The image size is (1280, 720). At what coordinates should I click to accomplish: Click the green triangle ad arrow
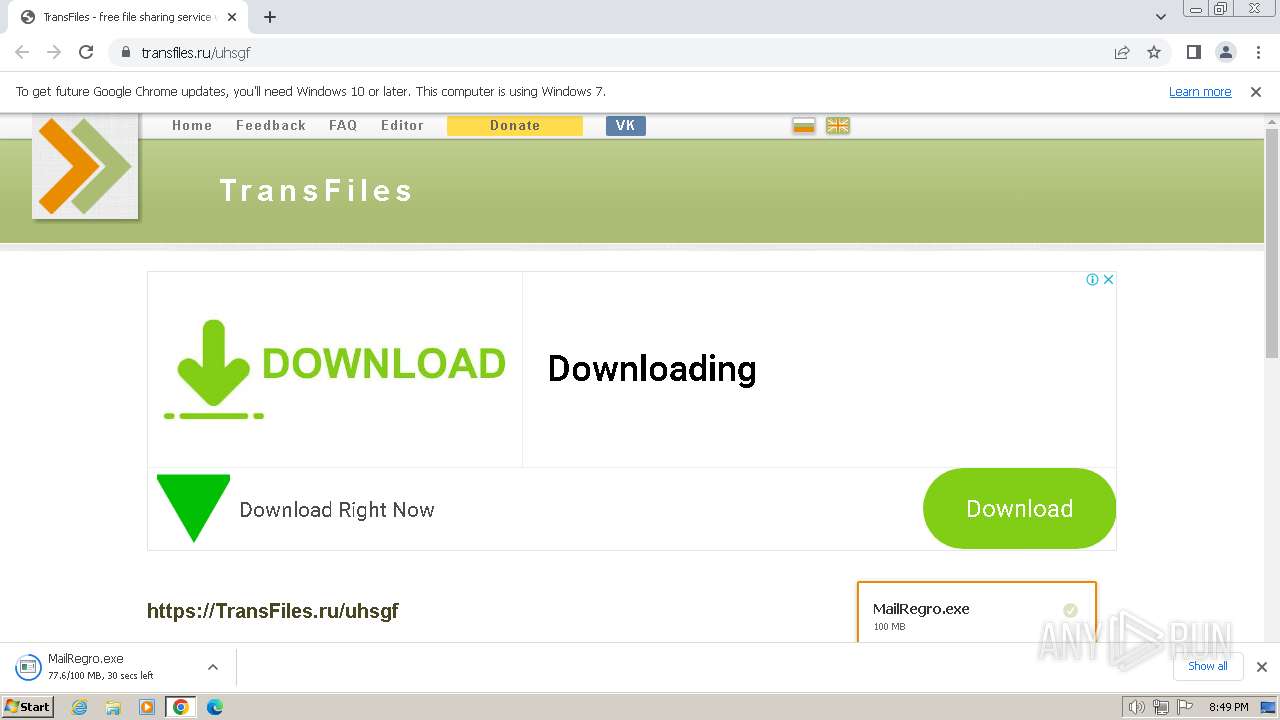click(194, 509)
